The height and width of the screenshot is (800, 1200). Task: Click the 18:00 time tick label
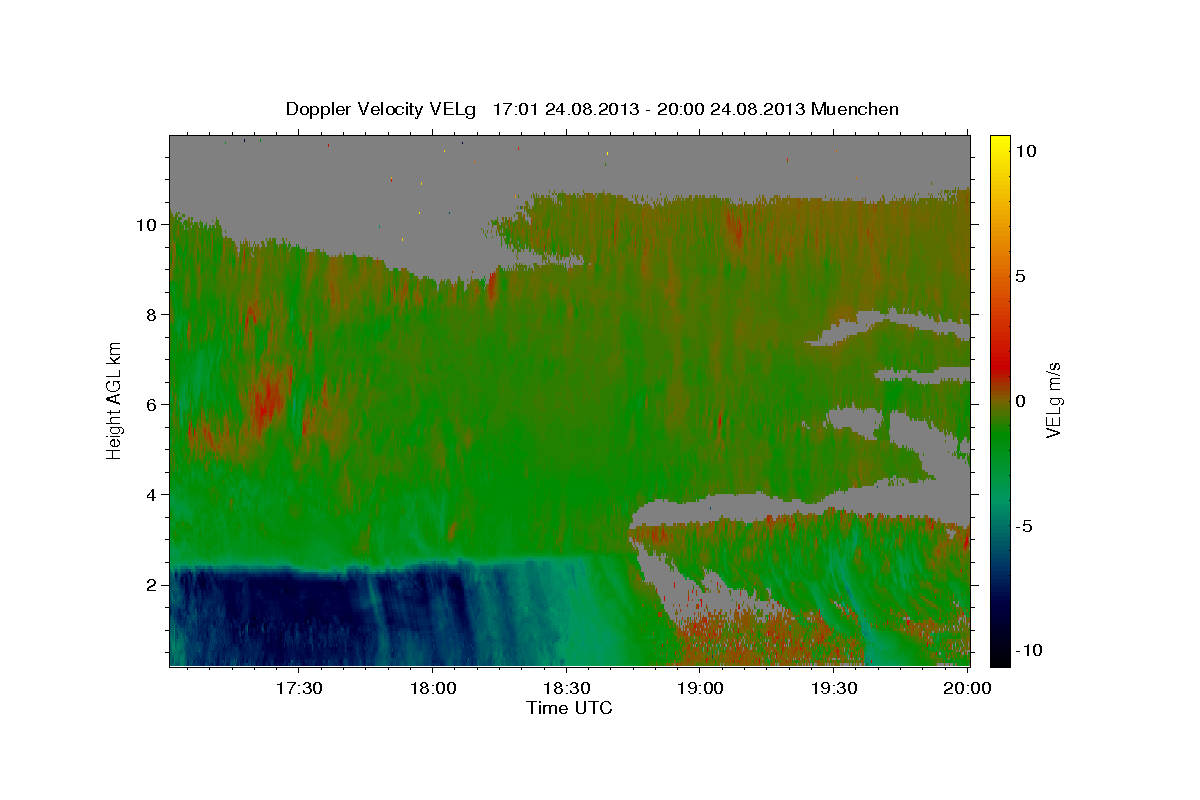tap(432, 688)
